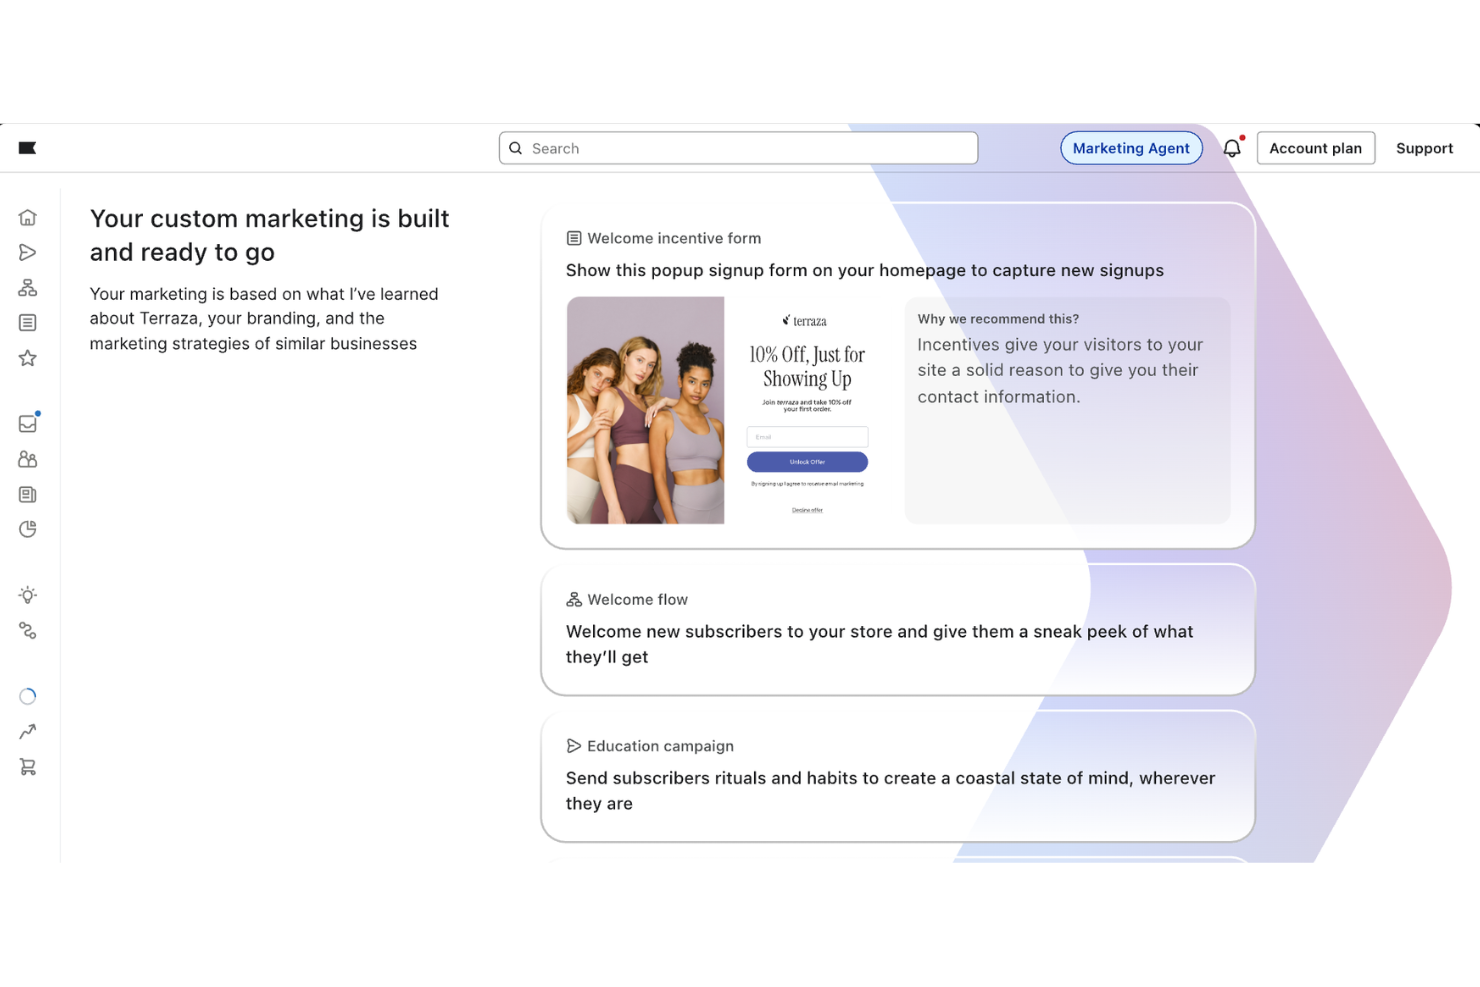The image size is (1480, 987).
Task: Open the Support menu item
Action: pos(1424,147)
